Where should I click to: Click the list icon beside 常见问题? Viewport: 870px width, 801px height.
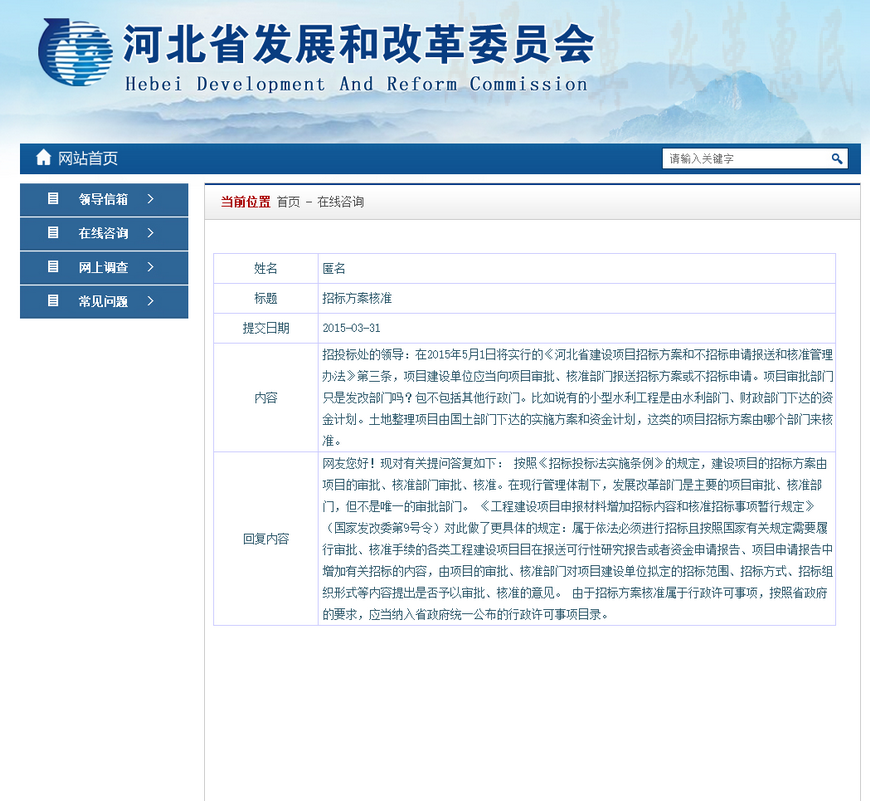click(x=53, y=301)
